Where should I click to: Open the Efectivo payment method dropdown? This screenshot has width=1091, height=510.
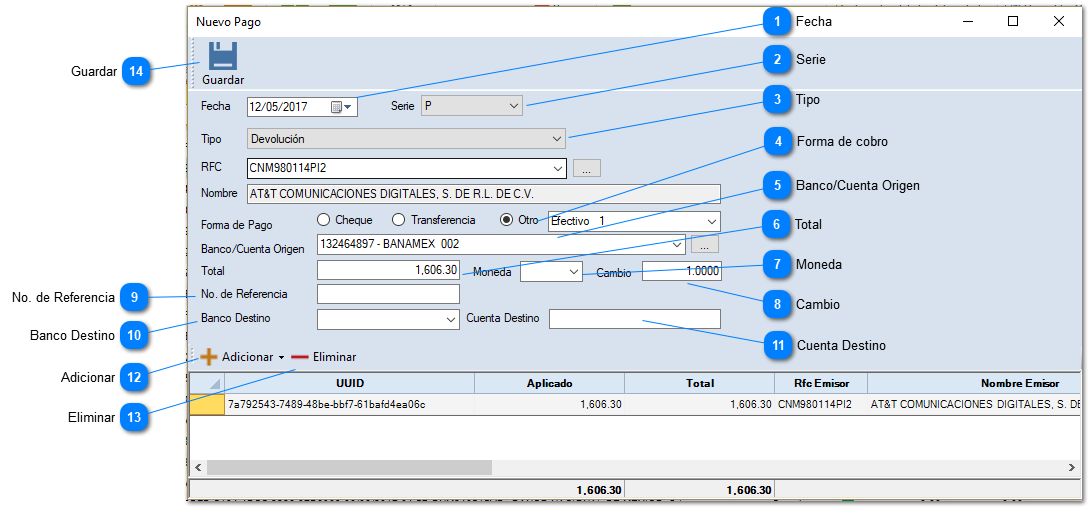pos(711,220)
